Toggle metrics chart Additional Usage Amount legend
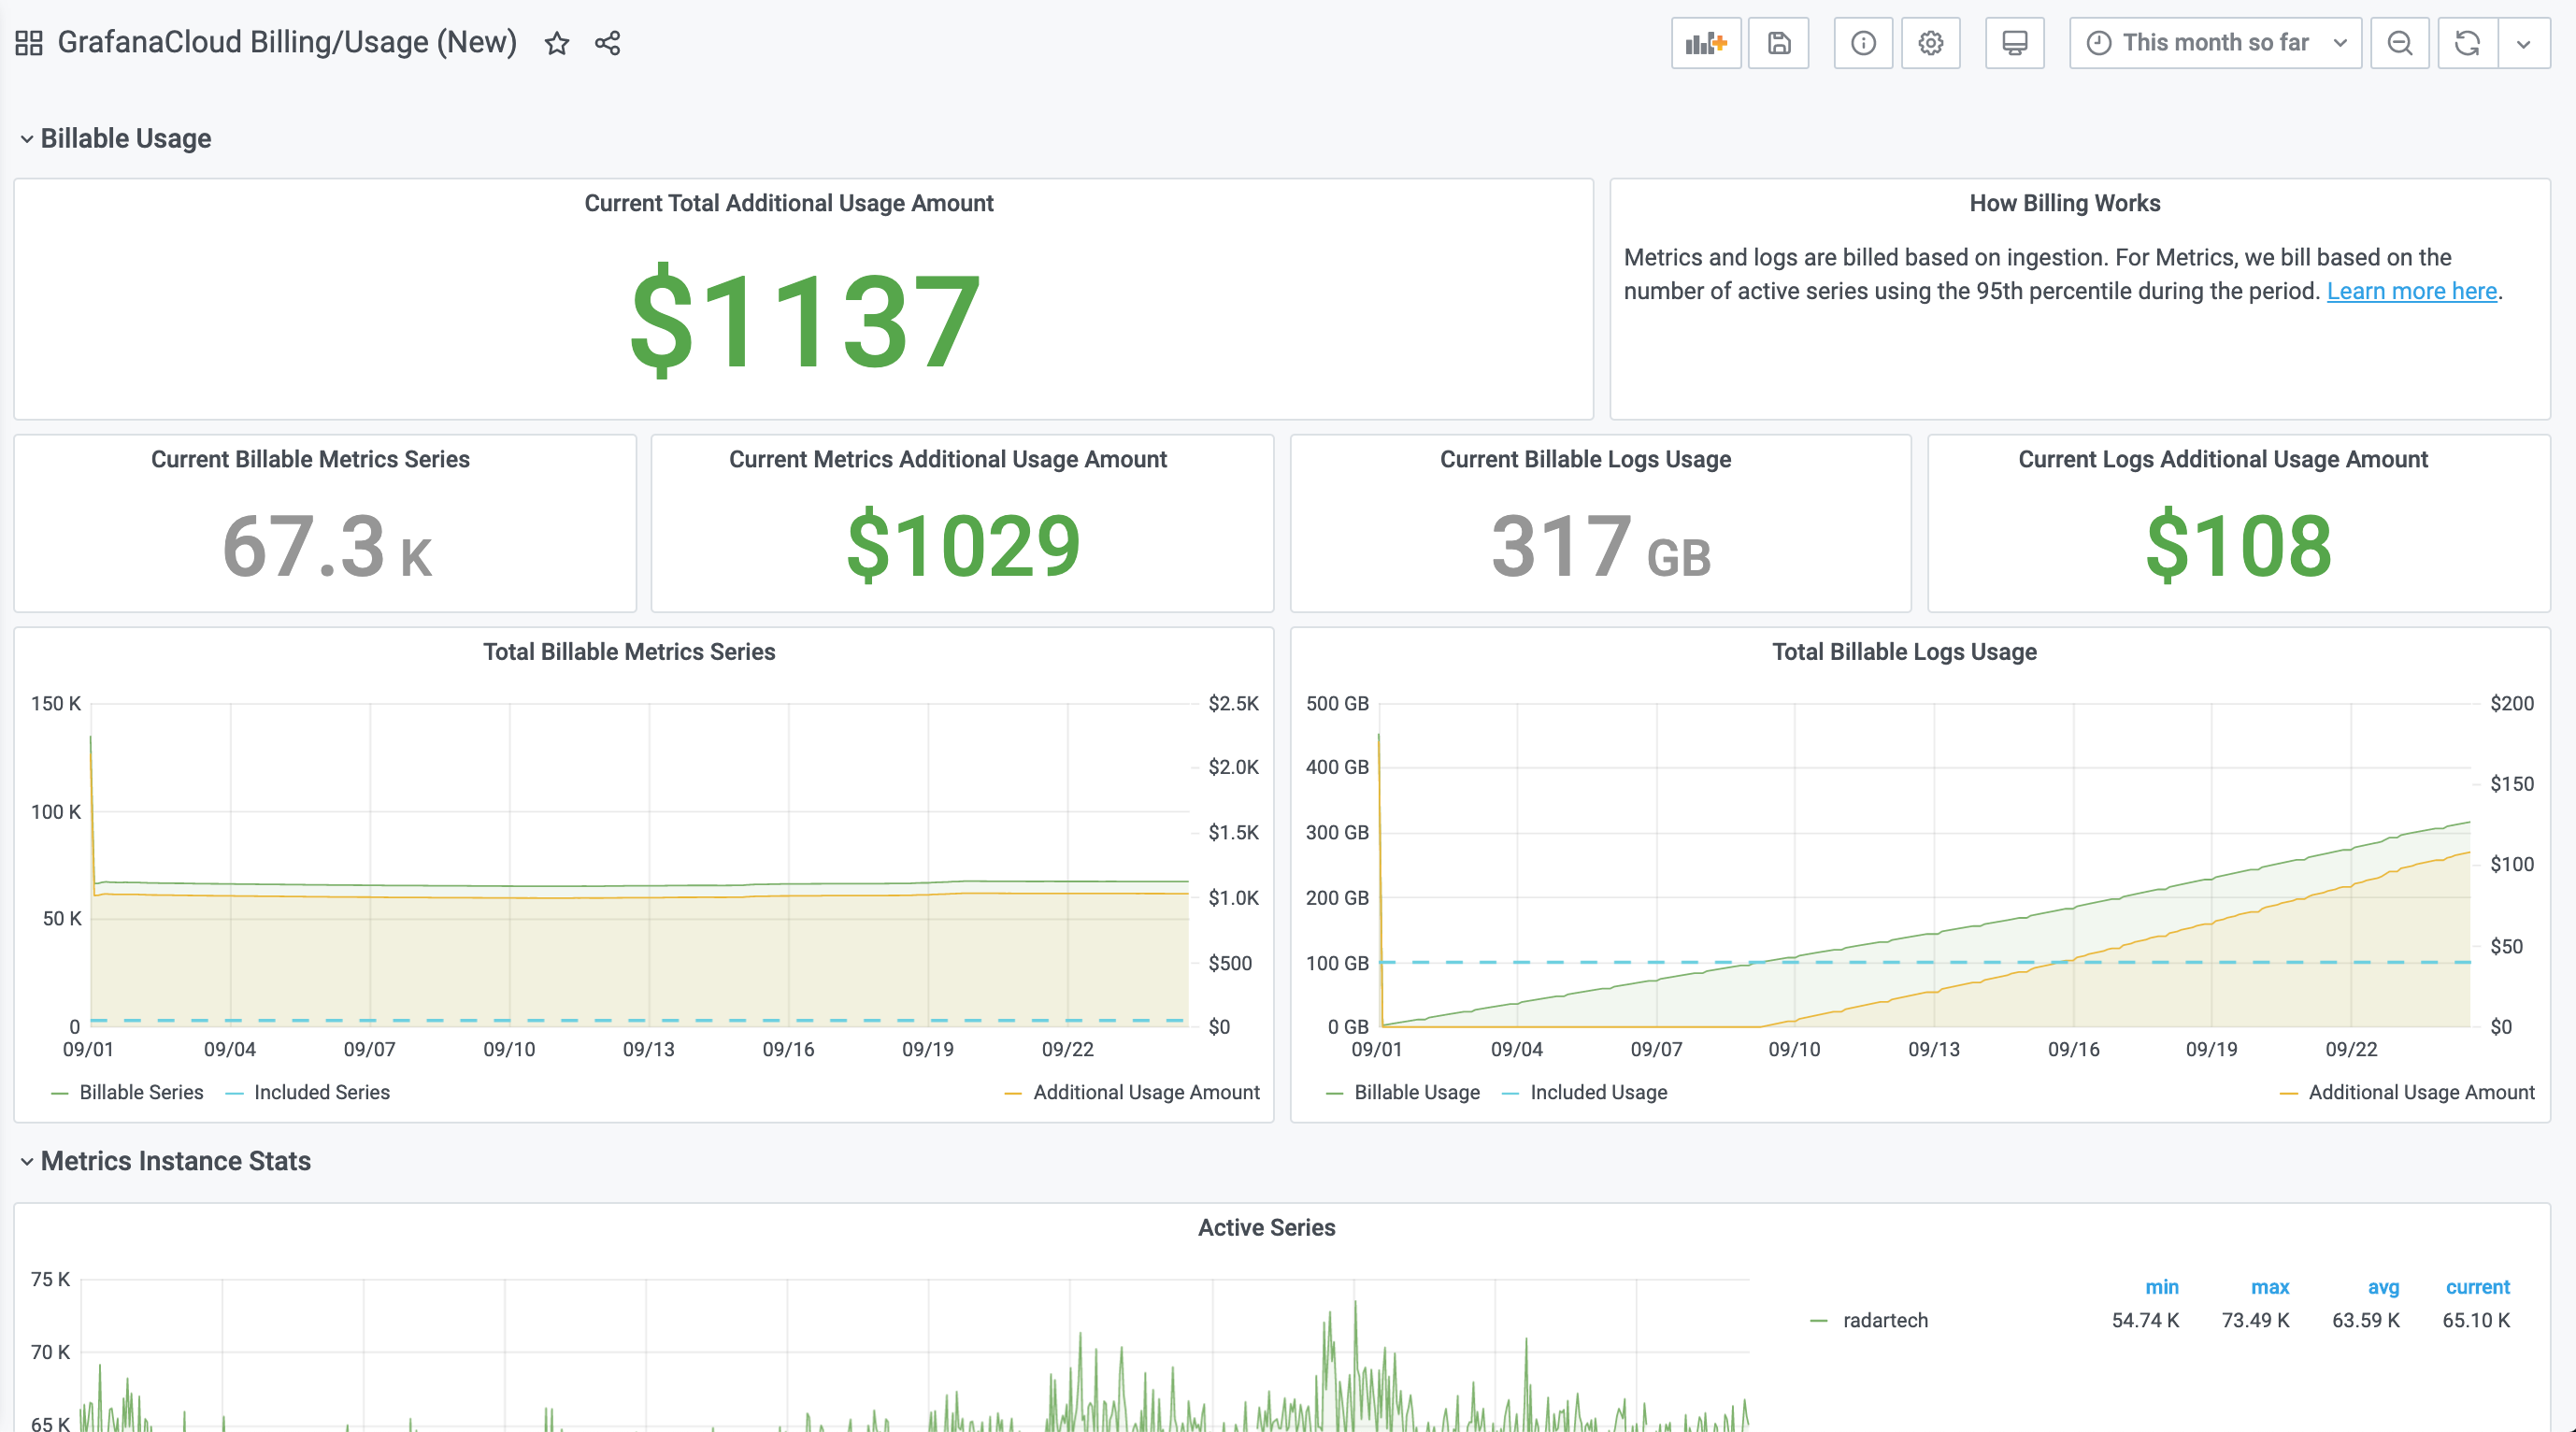Screen dimensions: 2576x1432 (1146, 1093)
